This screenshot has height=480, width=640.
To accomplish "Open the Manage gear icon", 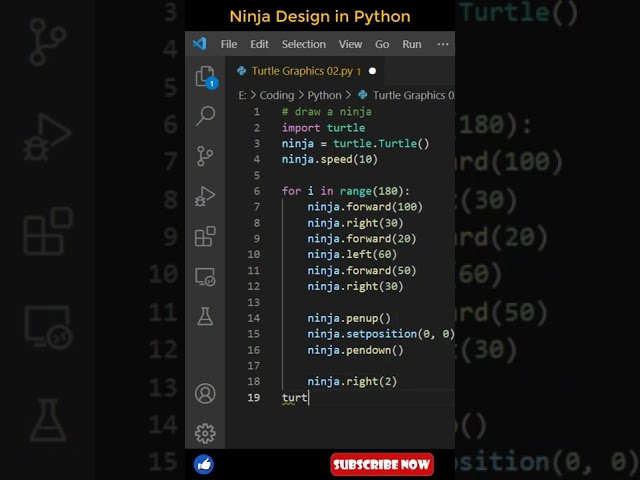I will 205,433.
